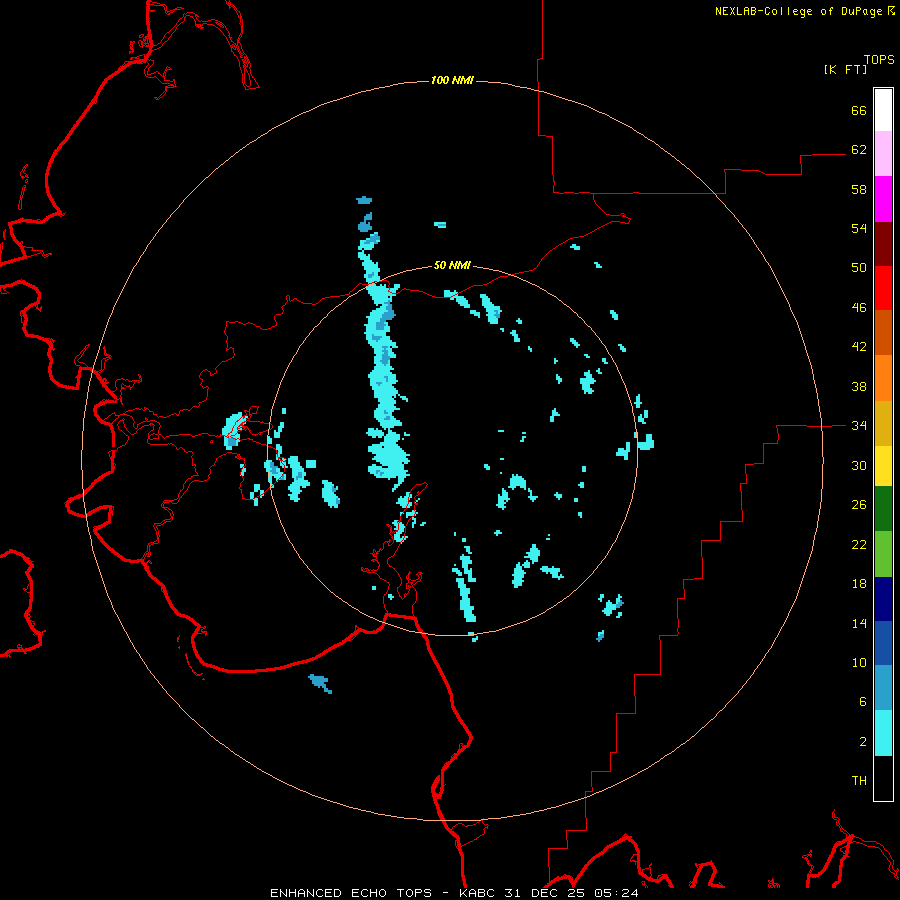This screenshot has width=900, height=900.
Task: Click the black TH threshold swatch
Action: (x=883, y=778)
